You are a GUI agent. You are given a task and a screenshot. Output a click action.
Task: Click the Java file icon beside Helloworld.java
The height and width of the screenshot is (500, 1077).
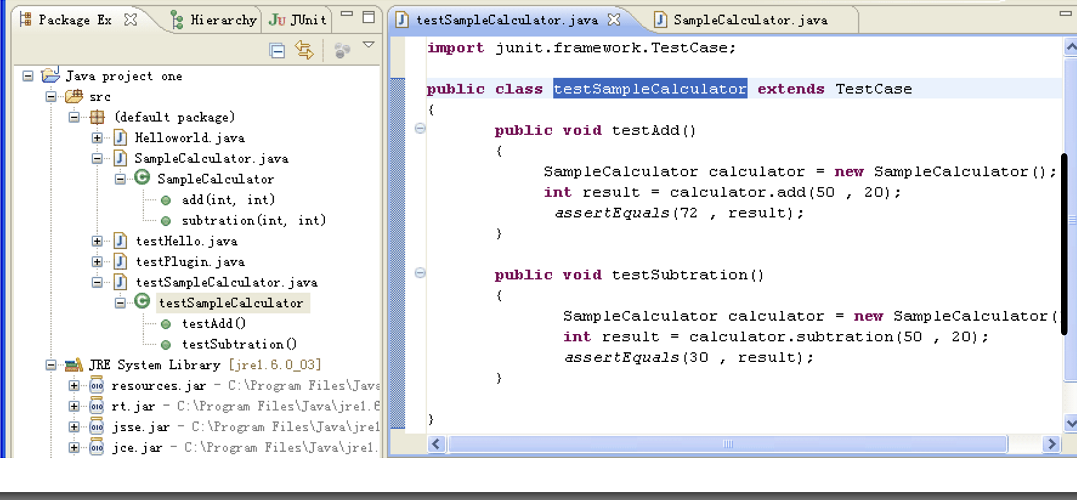pyautogui.click(x=120, y=138)
